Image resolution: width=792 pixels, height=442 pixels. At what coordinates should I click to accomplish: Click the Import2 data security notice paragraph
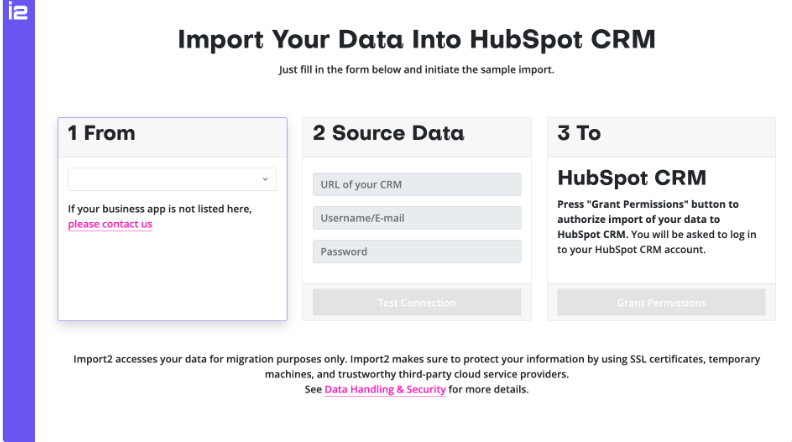point(417,374)
